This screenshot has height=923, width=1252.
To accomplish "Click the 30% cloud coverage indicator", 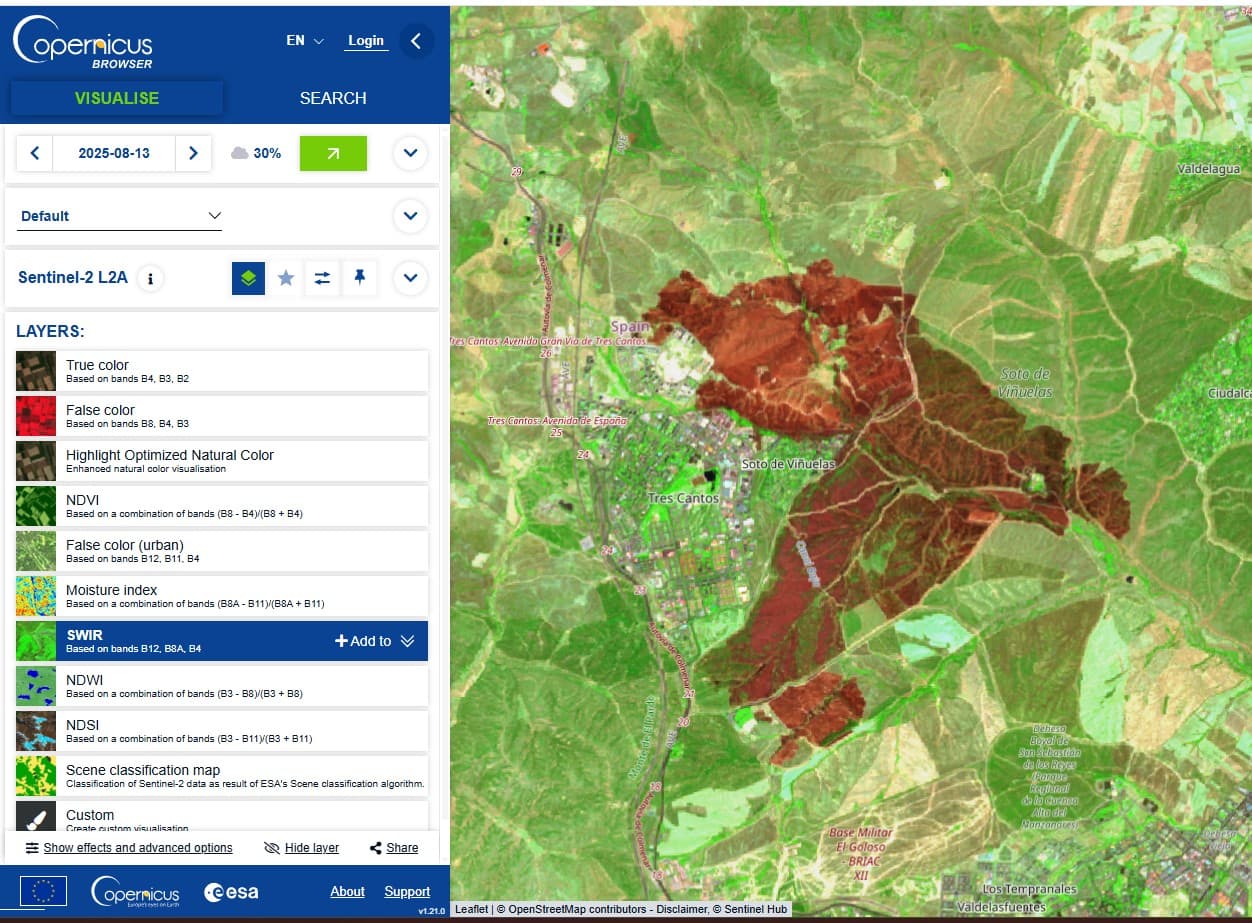I will [256, 153].
